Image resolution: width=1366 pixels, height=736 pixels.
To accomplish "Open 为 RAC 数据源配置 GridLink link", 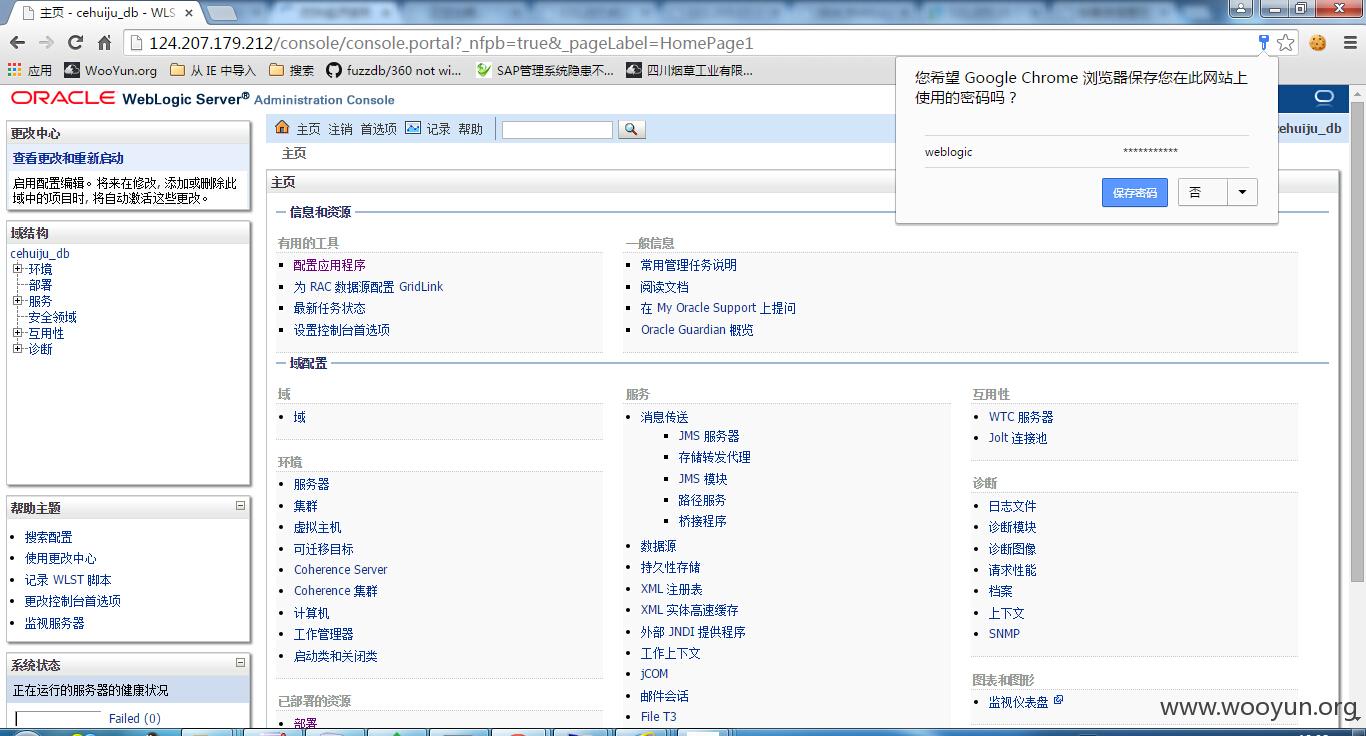I will (x=368, y=286).
